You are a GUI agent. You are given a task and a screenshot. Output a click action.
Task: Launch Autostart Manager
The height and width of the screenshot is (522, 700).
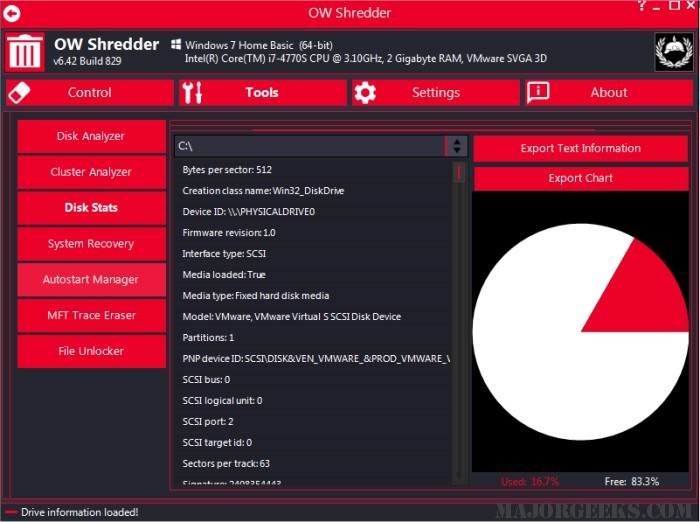pyautogui.click(x=92, y=280)
